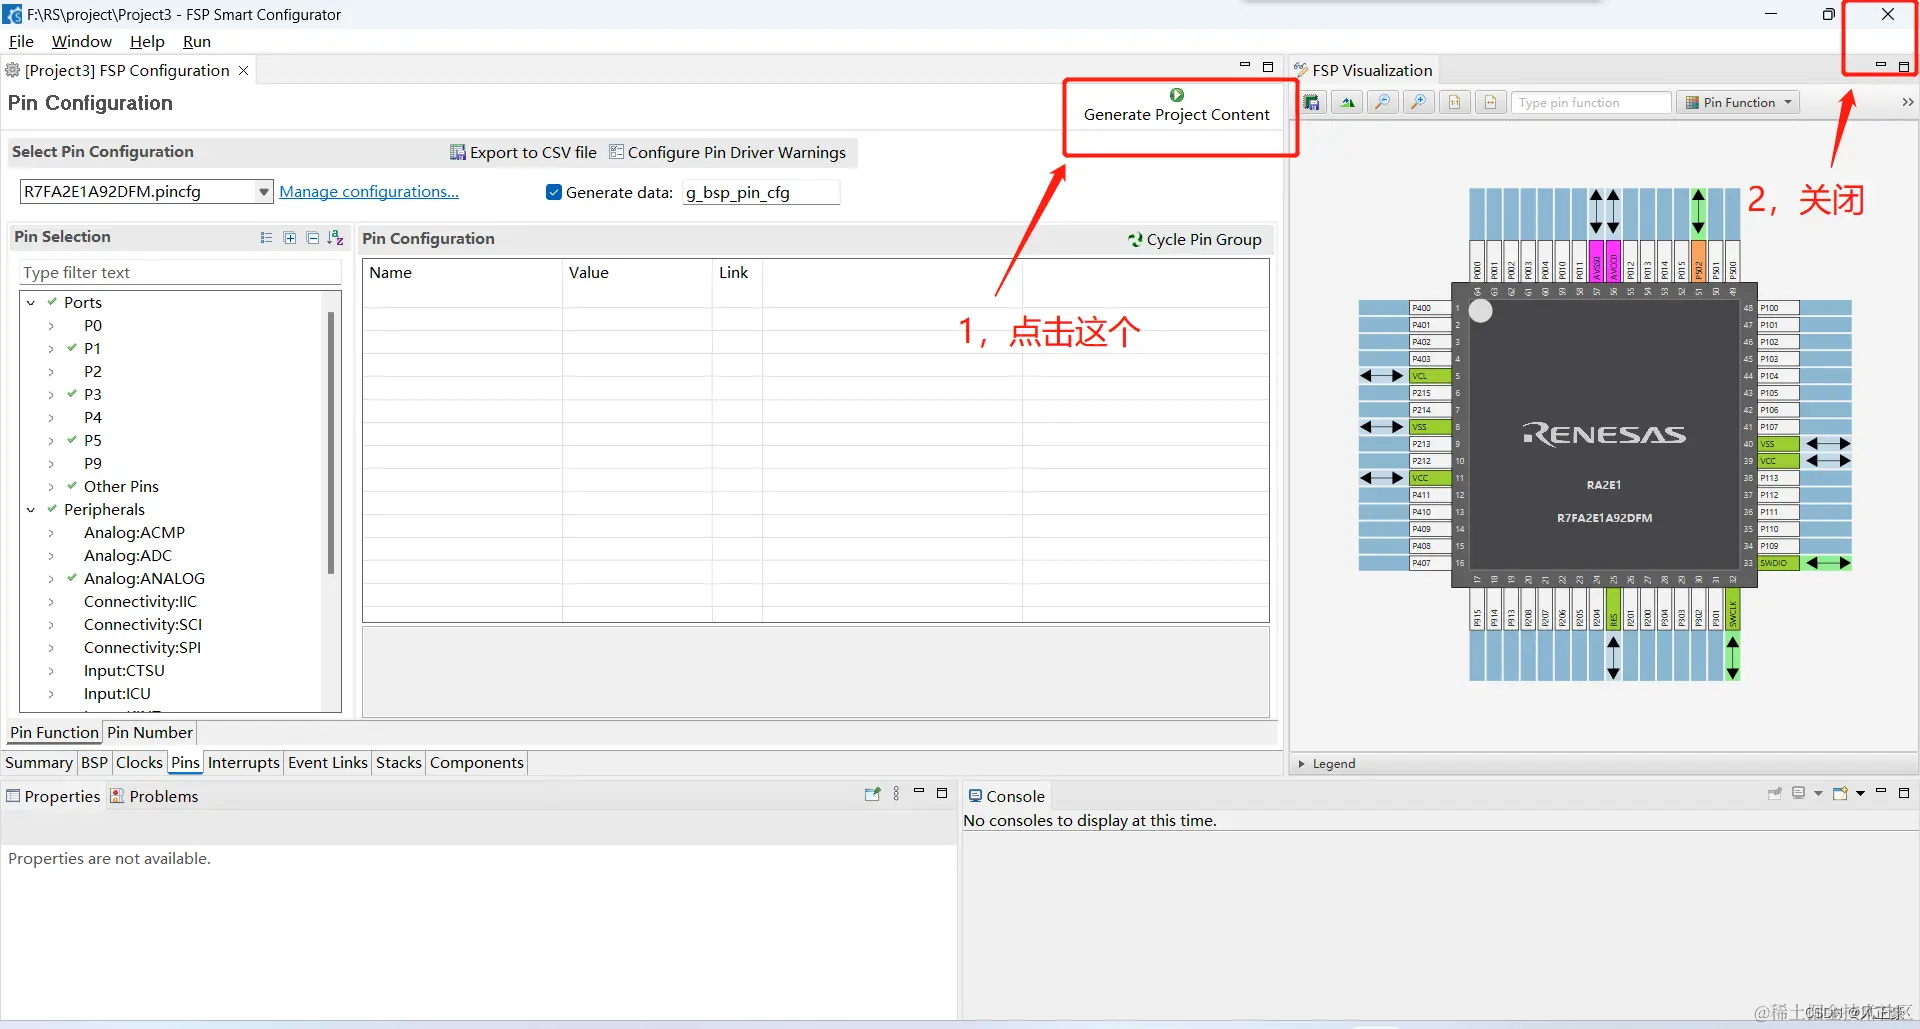Select Analog:ANALOG tree item
This screenshot has height=1029, width=1920.
[144, 578]
